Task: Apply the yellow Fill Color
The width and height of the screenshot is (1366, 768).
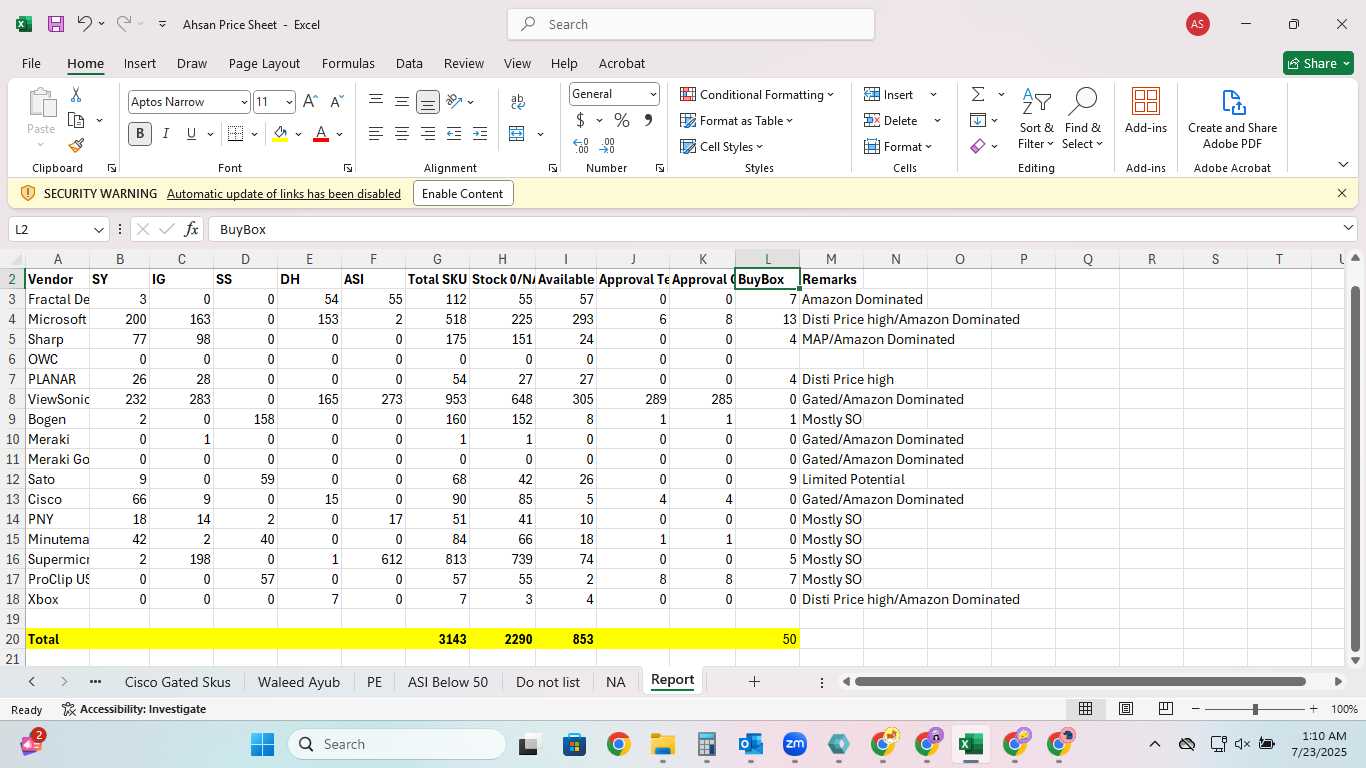Action: pyautogui.click(x=280, y=134)
